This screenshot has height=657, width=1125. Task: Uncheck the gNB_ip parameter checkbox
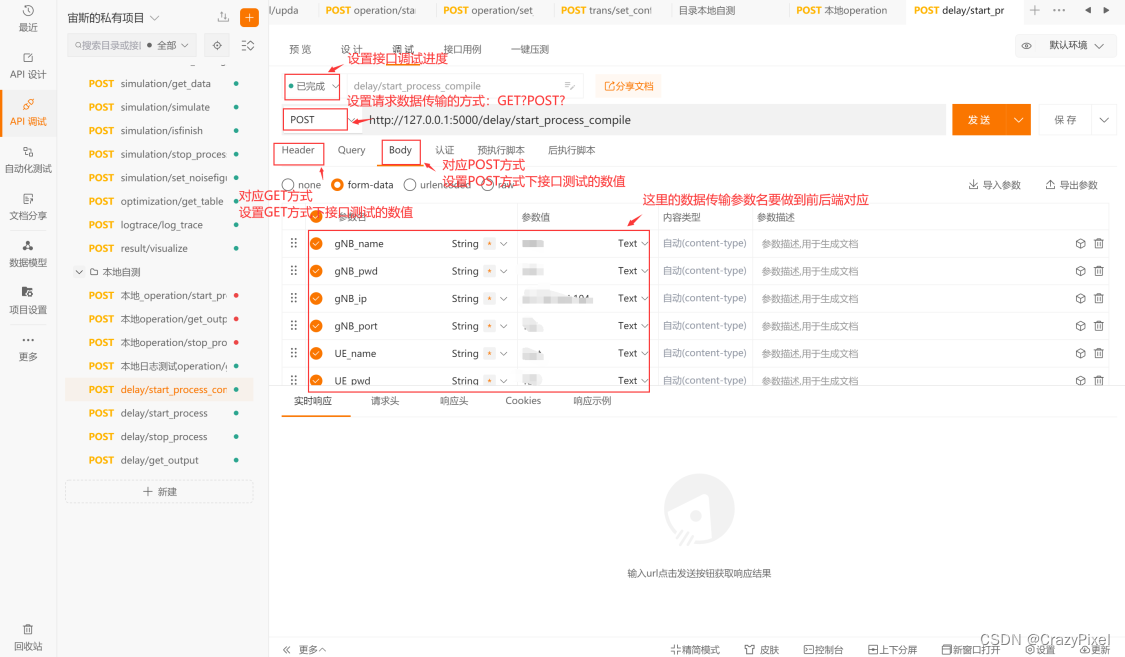(316, 298)
